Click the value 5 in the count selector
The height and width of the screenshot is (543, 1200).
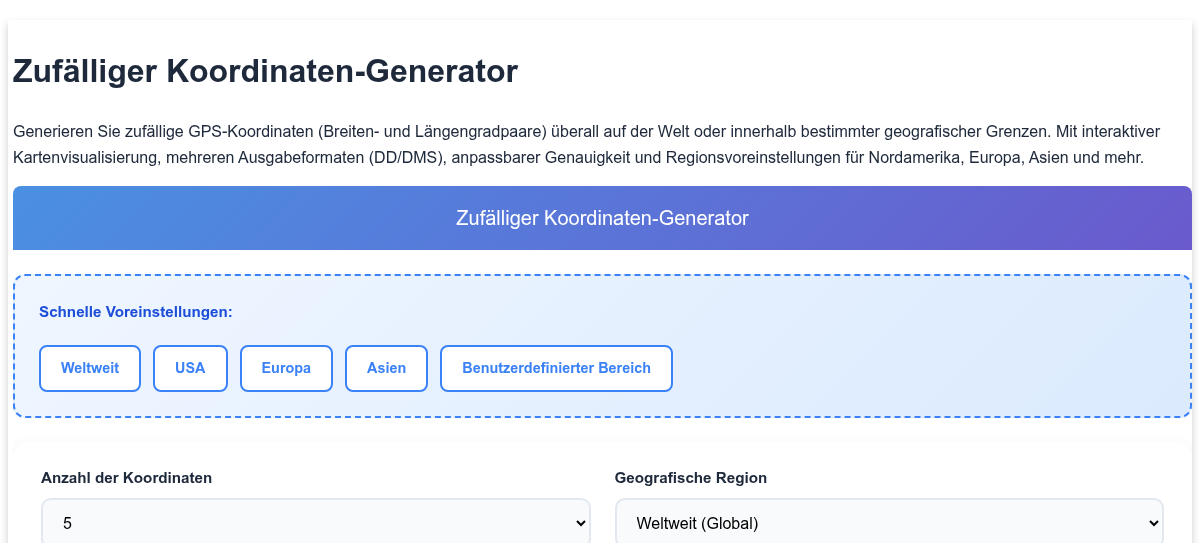67,523
